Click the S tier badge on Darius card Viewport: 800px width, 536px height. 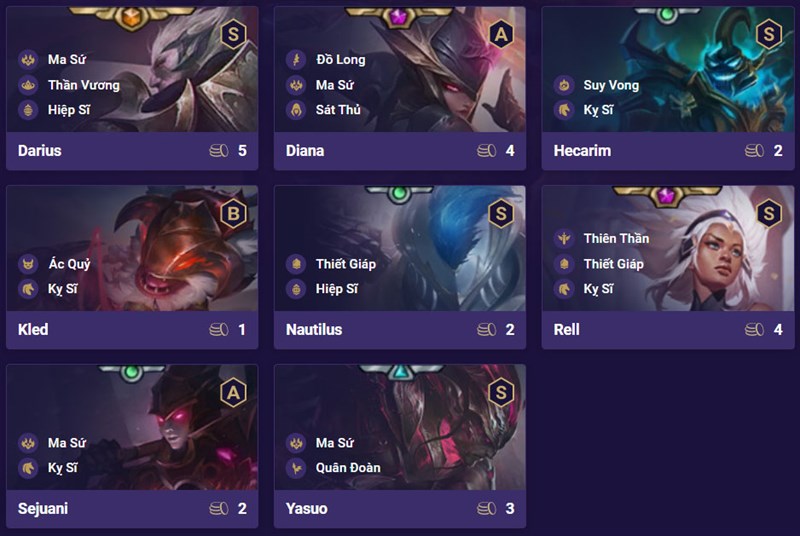click(x=234, y=34)
